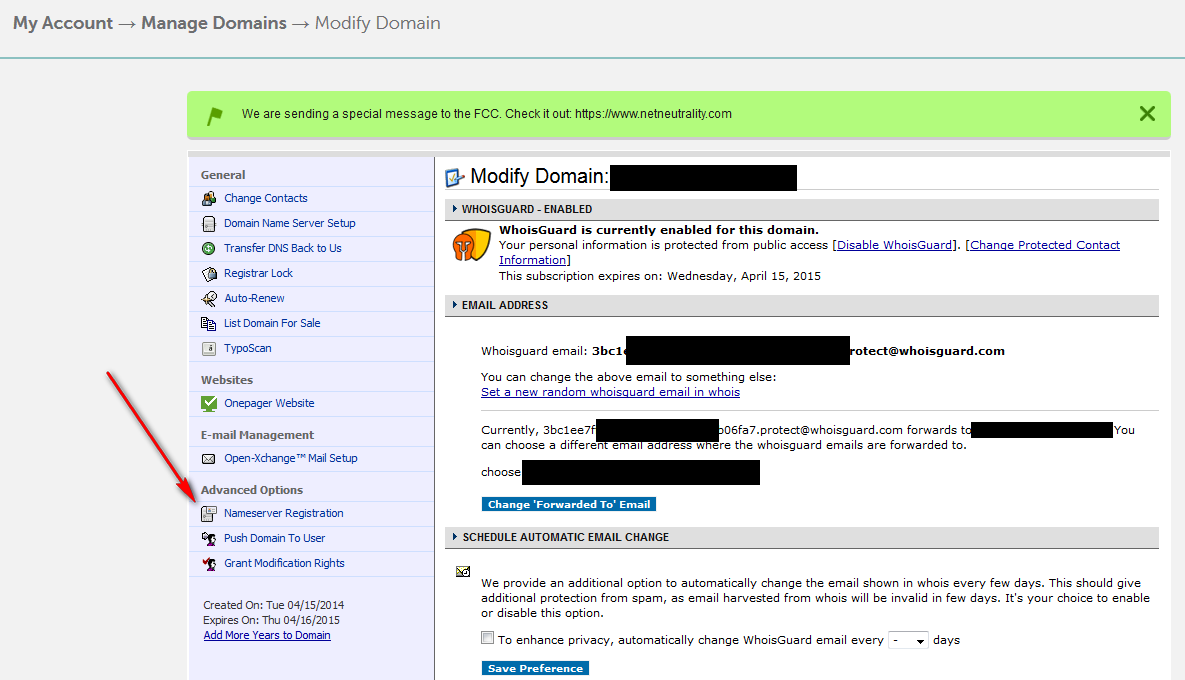
Task: Open Auto-Renew settings
Action: [x=254, y=298]
